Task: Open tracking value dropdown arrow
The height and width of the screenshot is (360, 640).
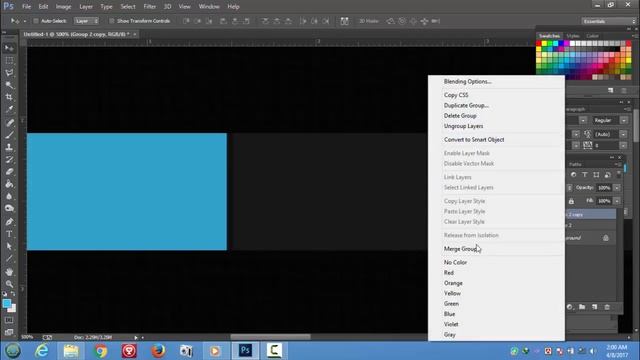Action: click(x=624, y=146)
